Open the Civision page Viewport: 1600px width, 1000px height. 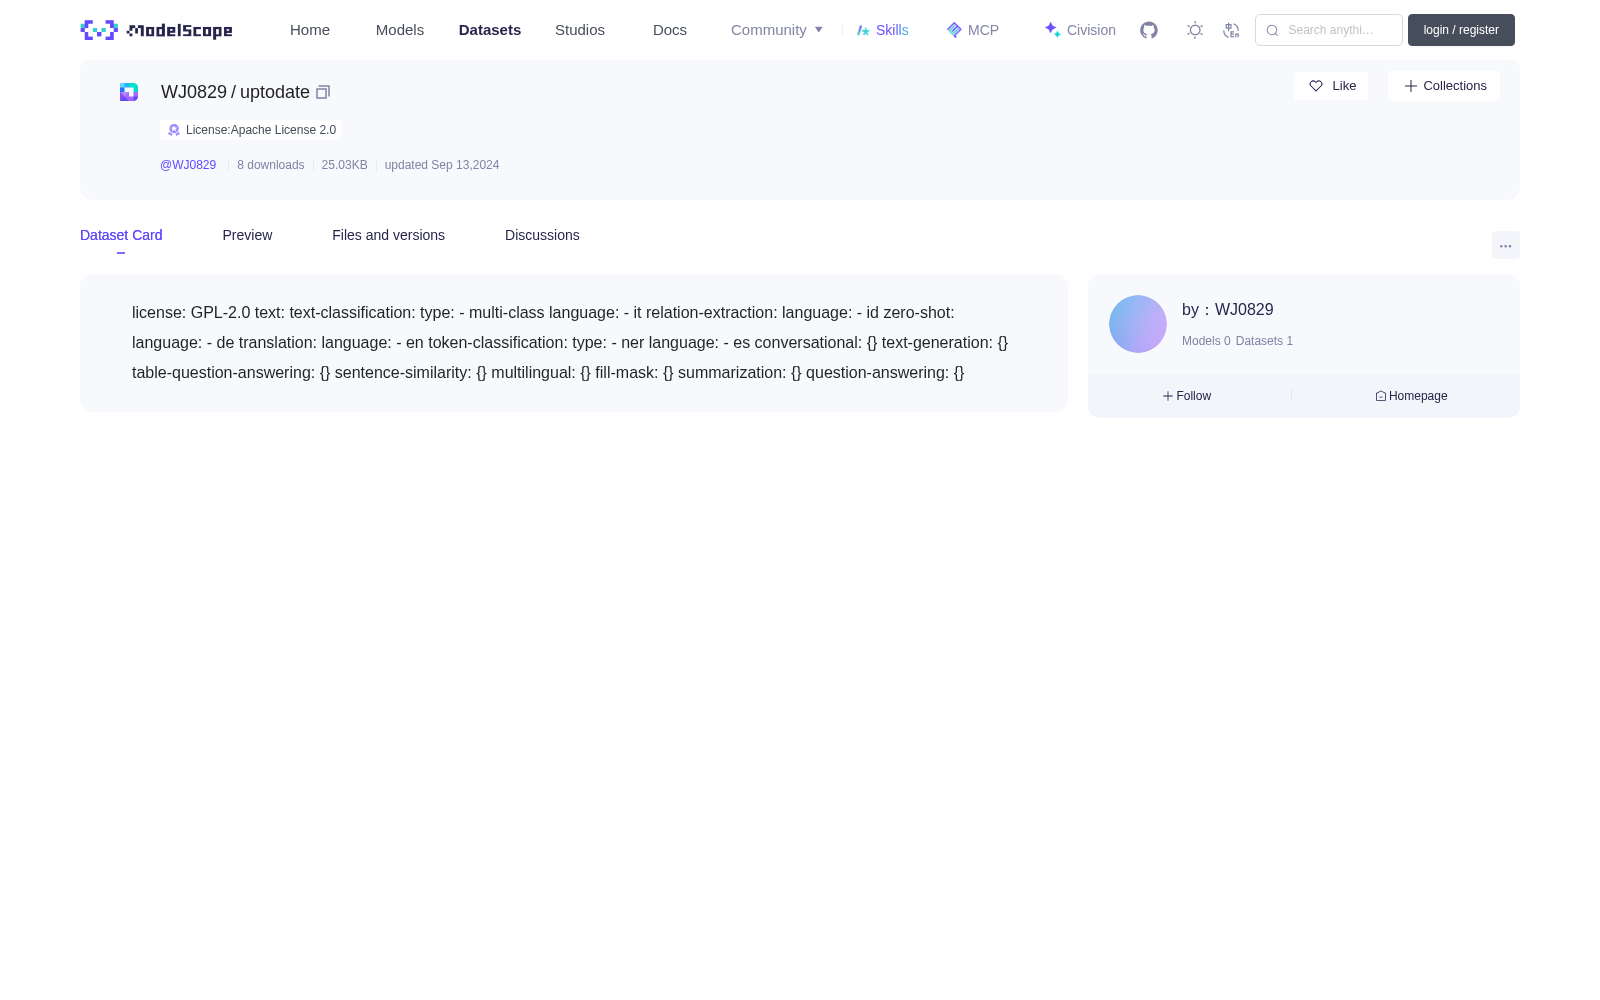coord(1080,30)
